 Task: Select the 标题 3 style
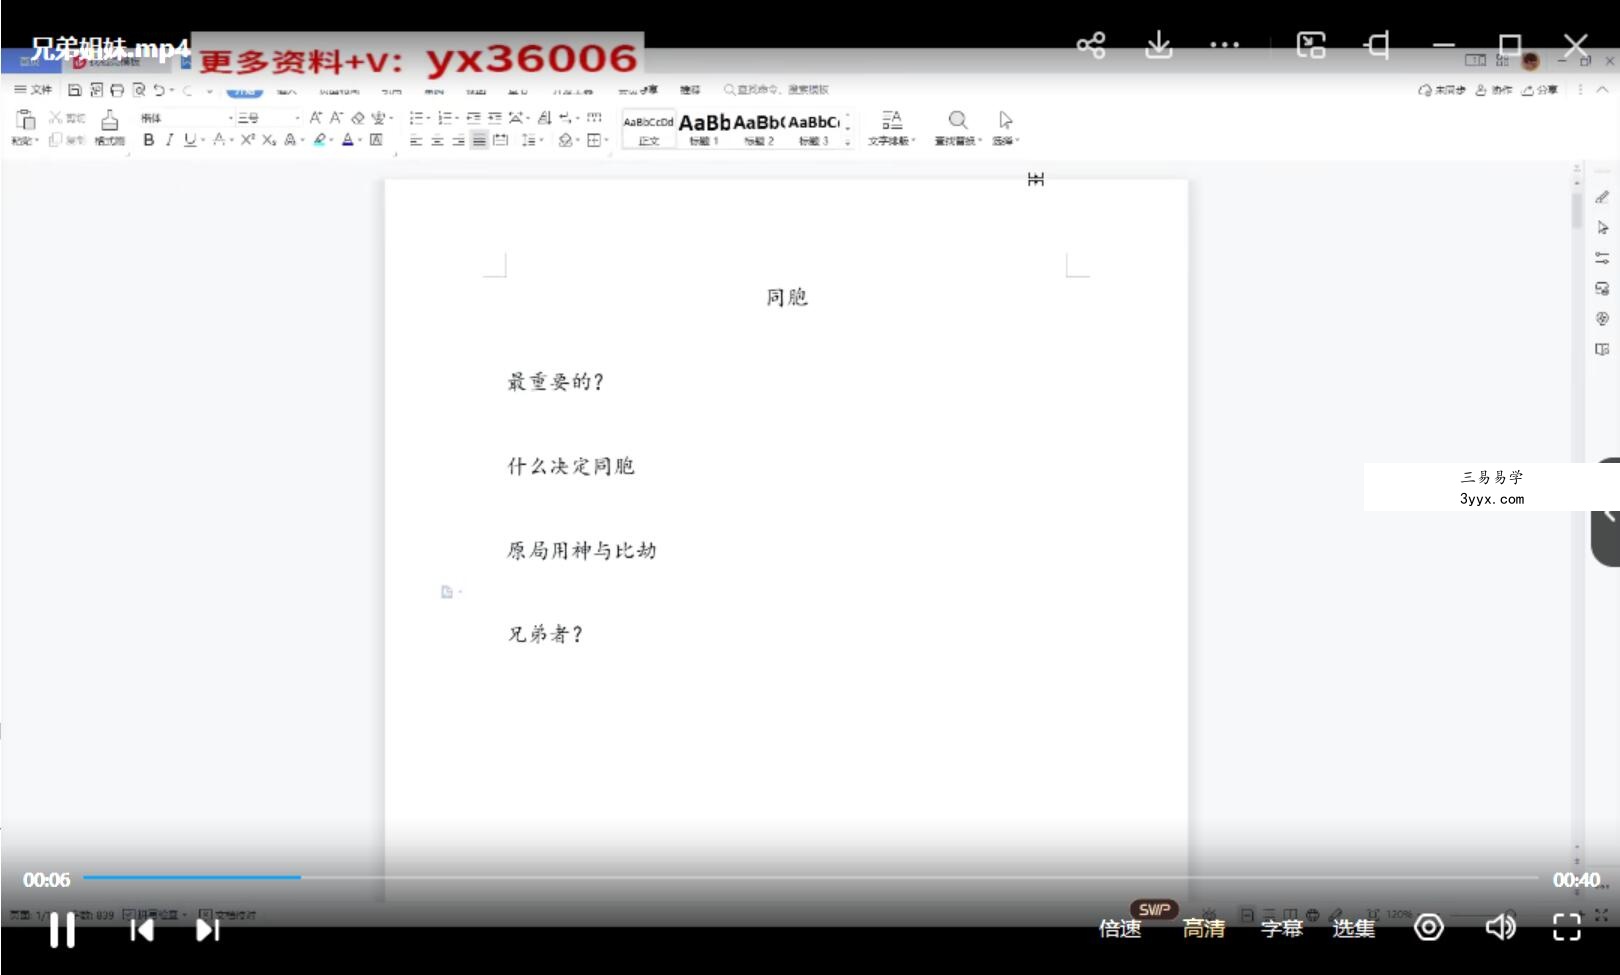coord(814,130)
